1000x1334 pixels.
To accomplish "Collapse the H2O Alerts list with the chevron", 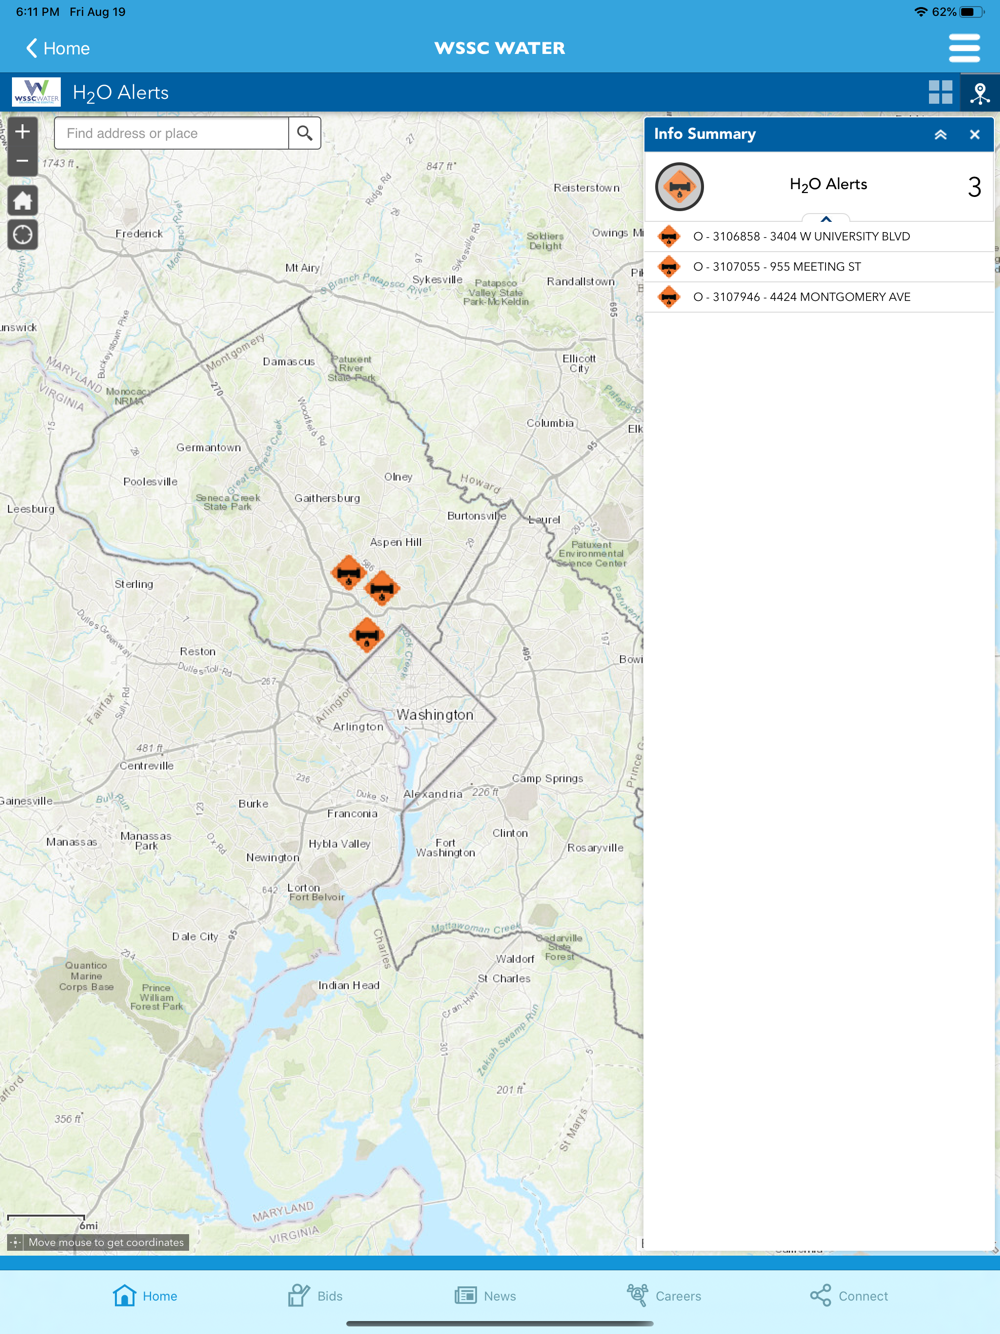I will 826,219.
